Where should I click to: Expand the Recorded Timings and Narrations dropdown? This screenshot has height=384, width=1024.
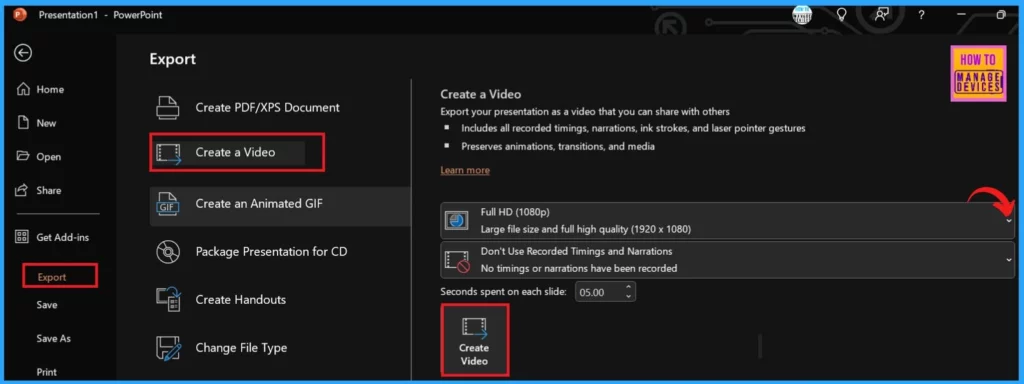tap(728, 260)
